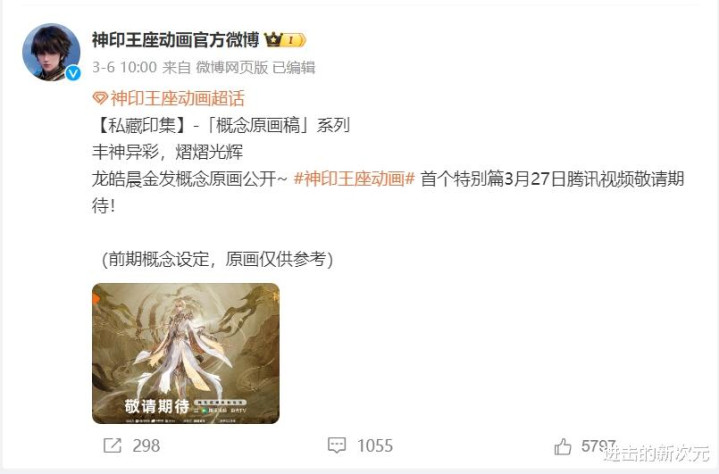Click the 进击的新次元 watermark text
719x474 pixels.
pos(657,453)
